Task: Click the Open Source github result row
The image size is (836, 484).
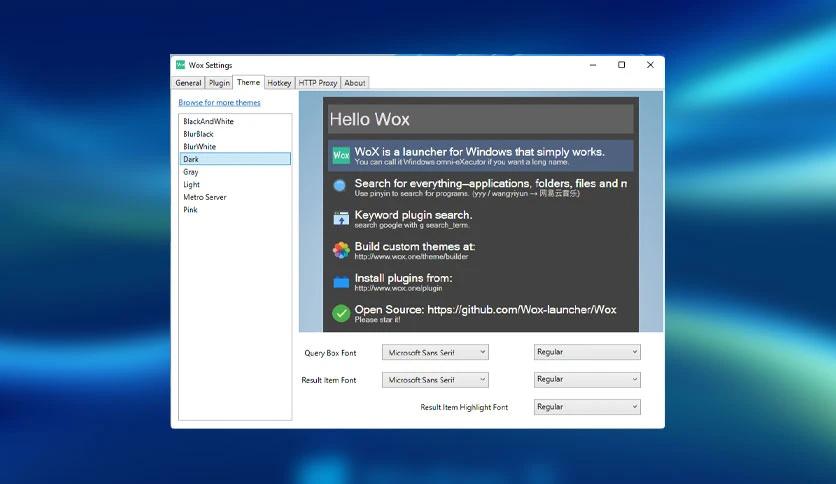Action: [480, 313]
